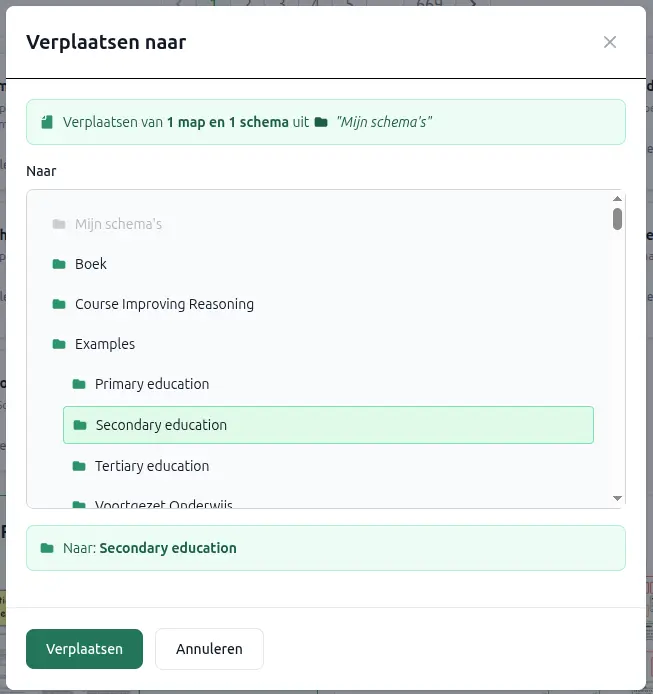Click the file icon in the info banner

47,122
